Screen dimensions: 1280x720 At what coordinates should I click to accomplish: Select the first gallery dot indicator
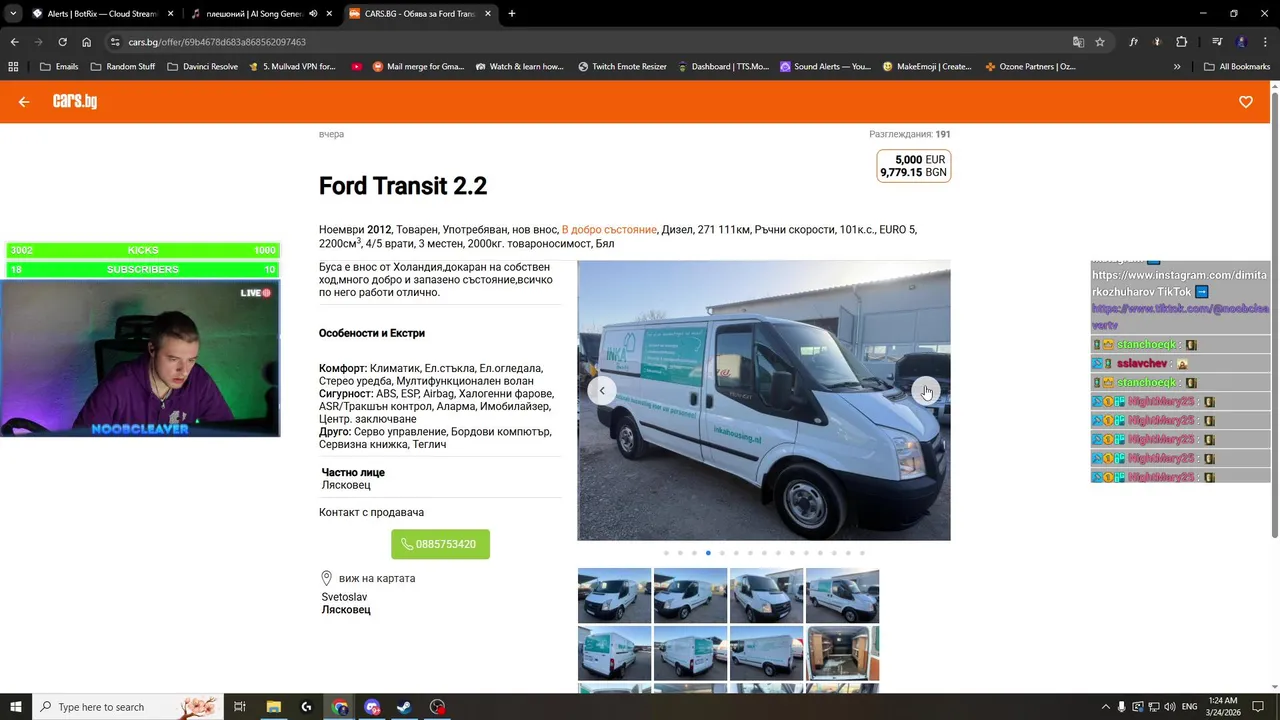(x=666, y=553)
